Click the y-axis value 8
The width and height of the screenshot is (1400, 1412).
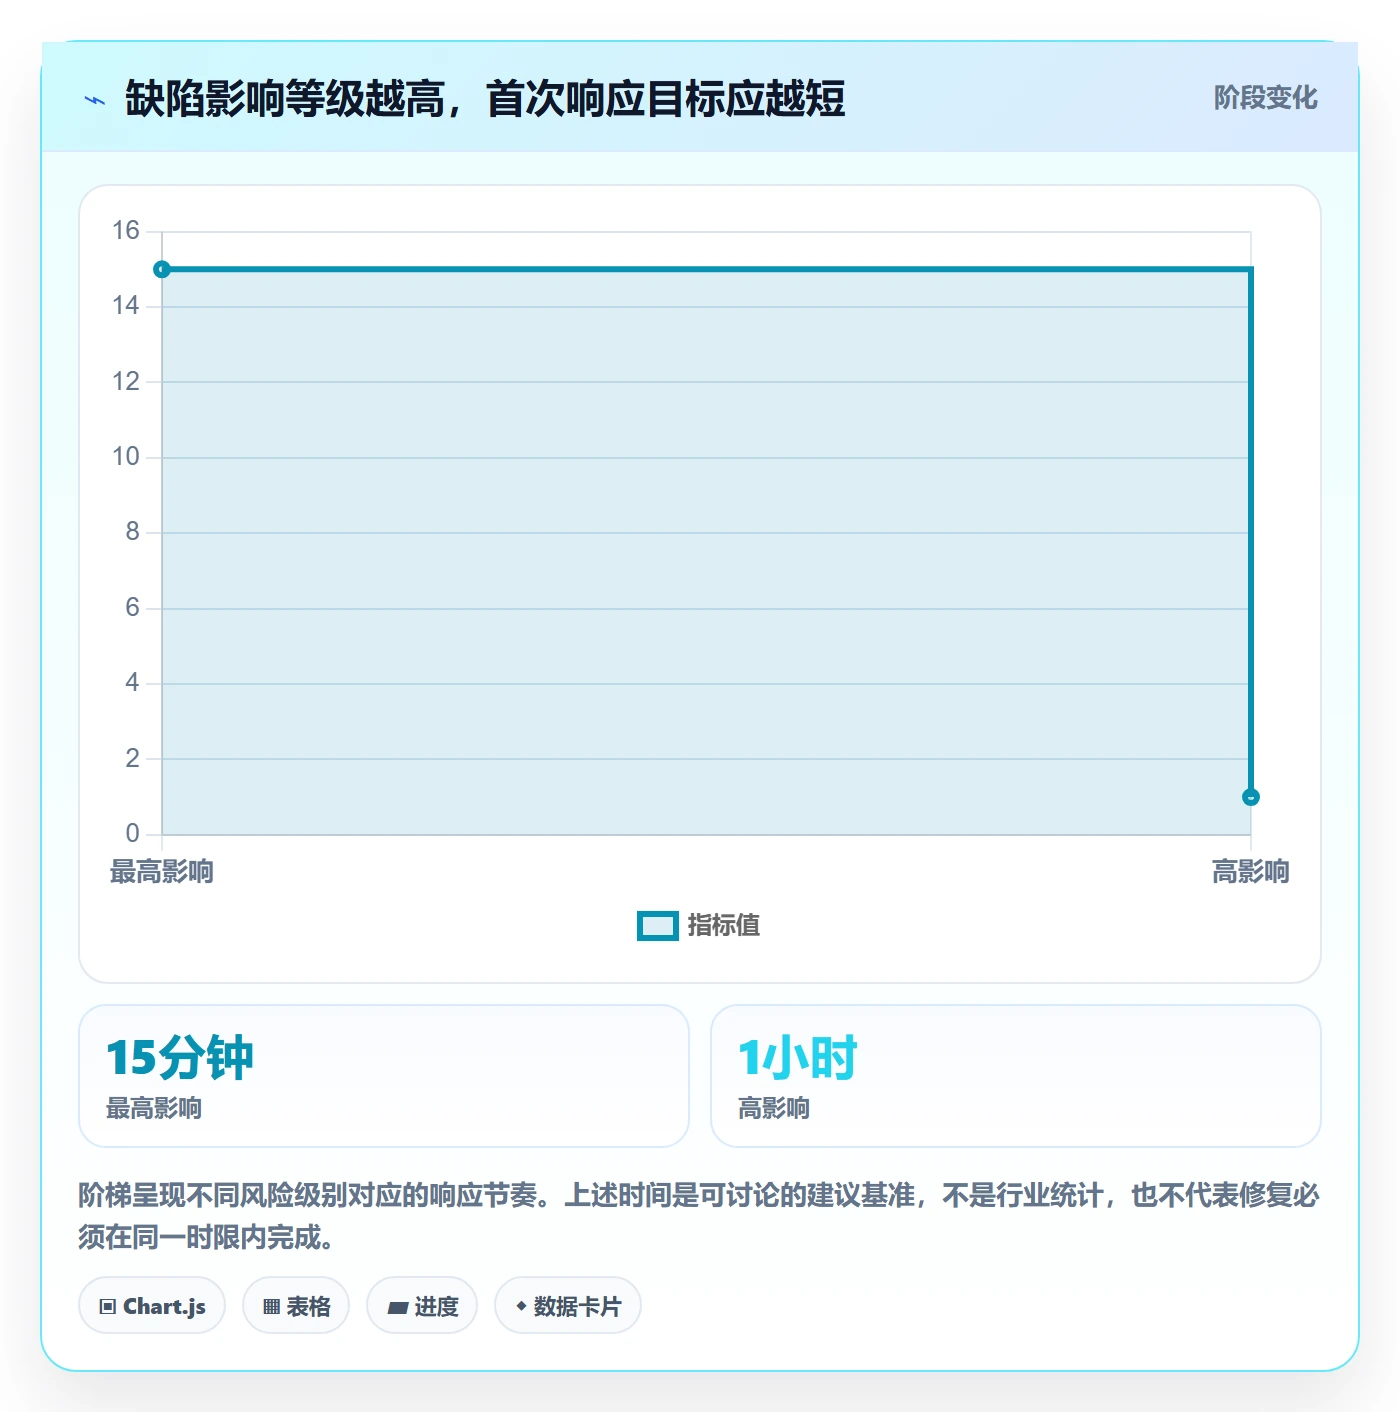pos(132,532)
